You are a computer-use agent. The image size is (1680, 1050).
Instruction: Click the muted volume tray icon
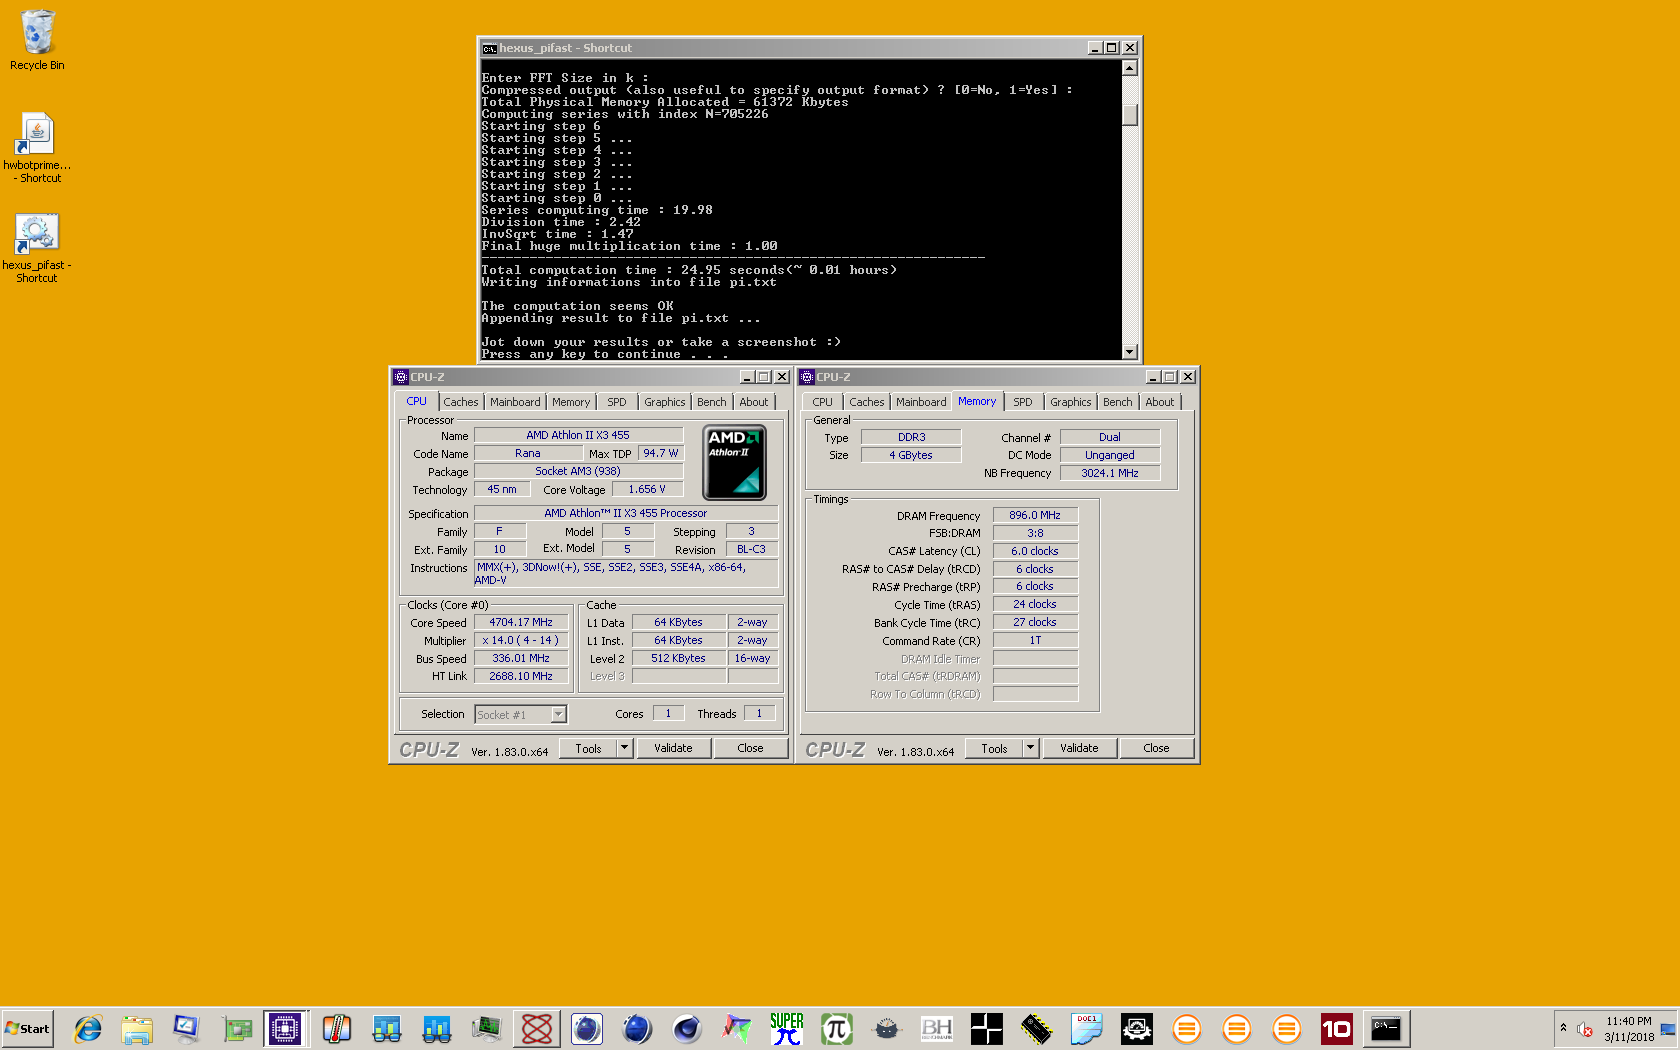click(1585, 1029)
